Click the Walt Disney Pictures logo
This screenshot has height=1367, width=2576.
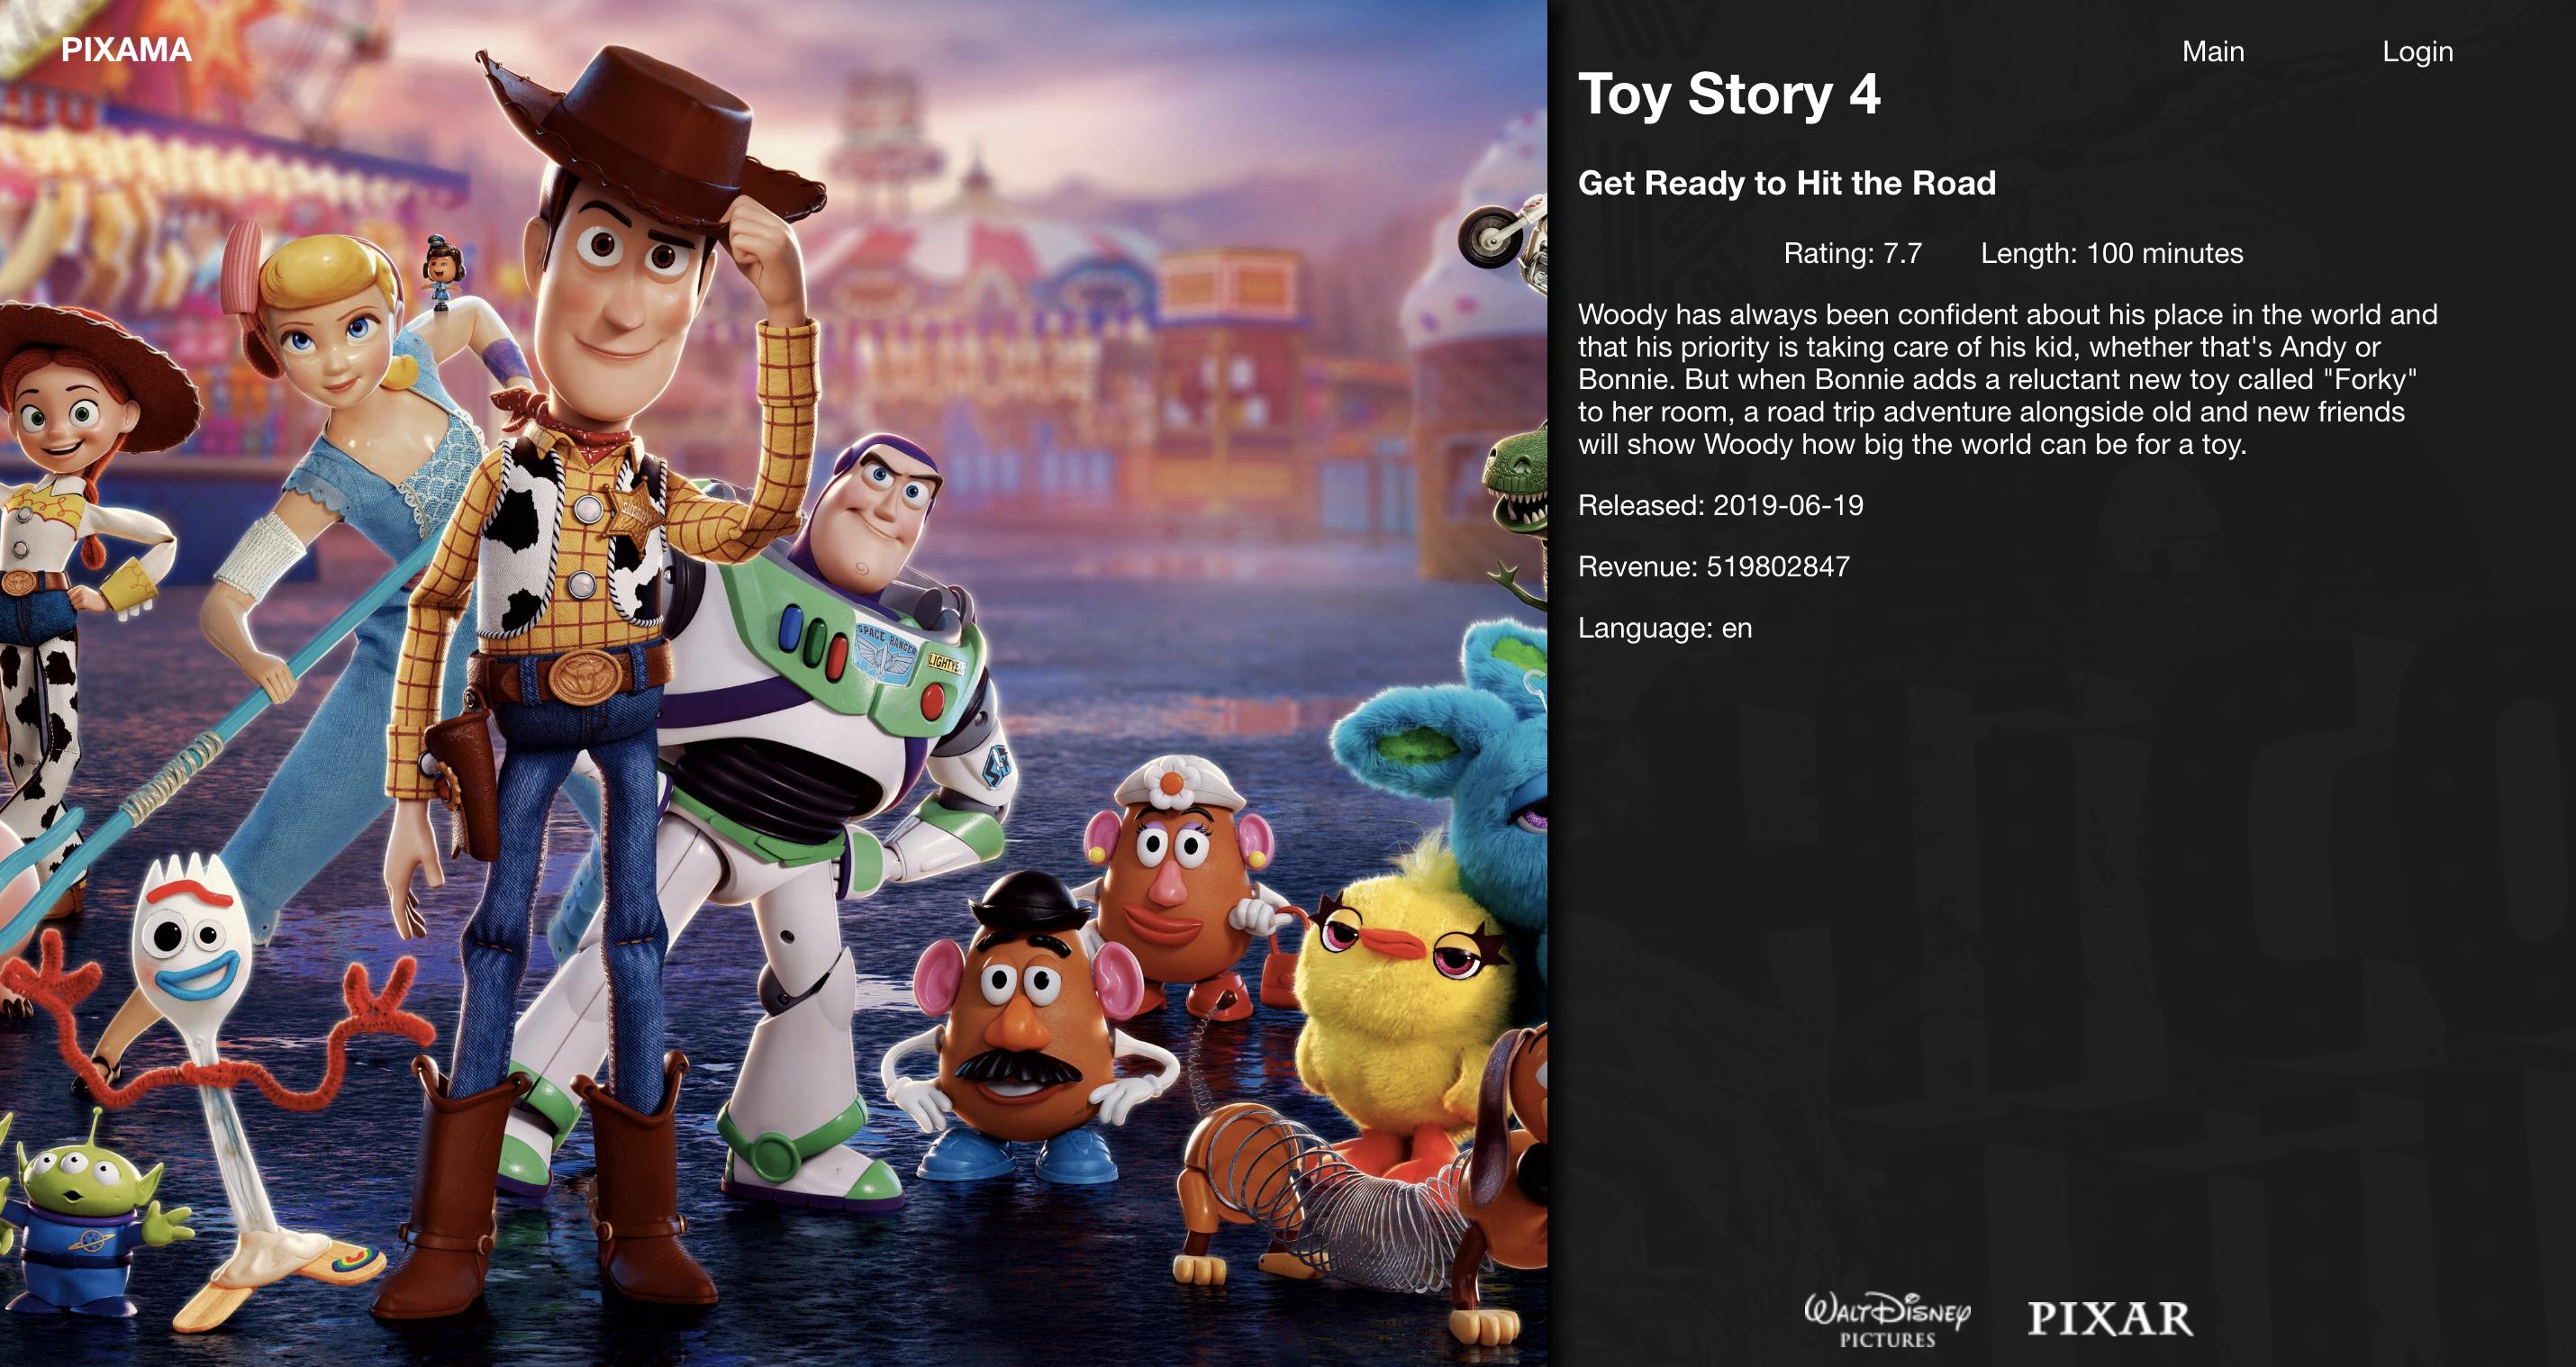tap(1887, 1320)
